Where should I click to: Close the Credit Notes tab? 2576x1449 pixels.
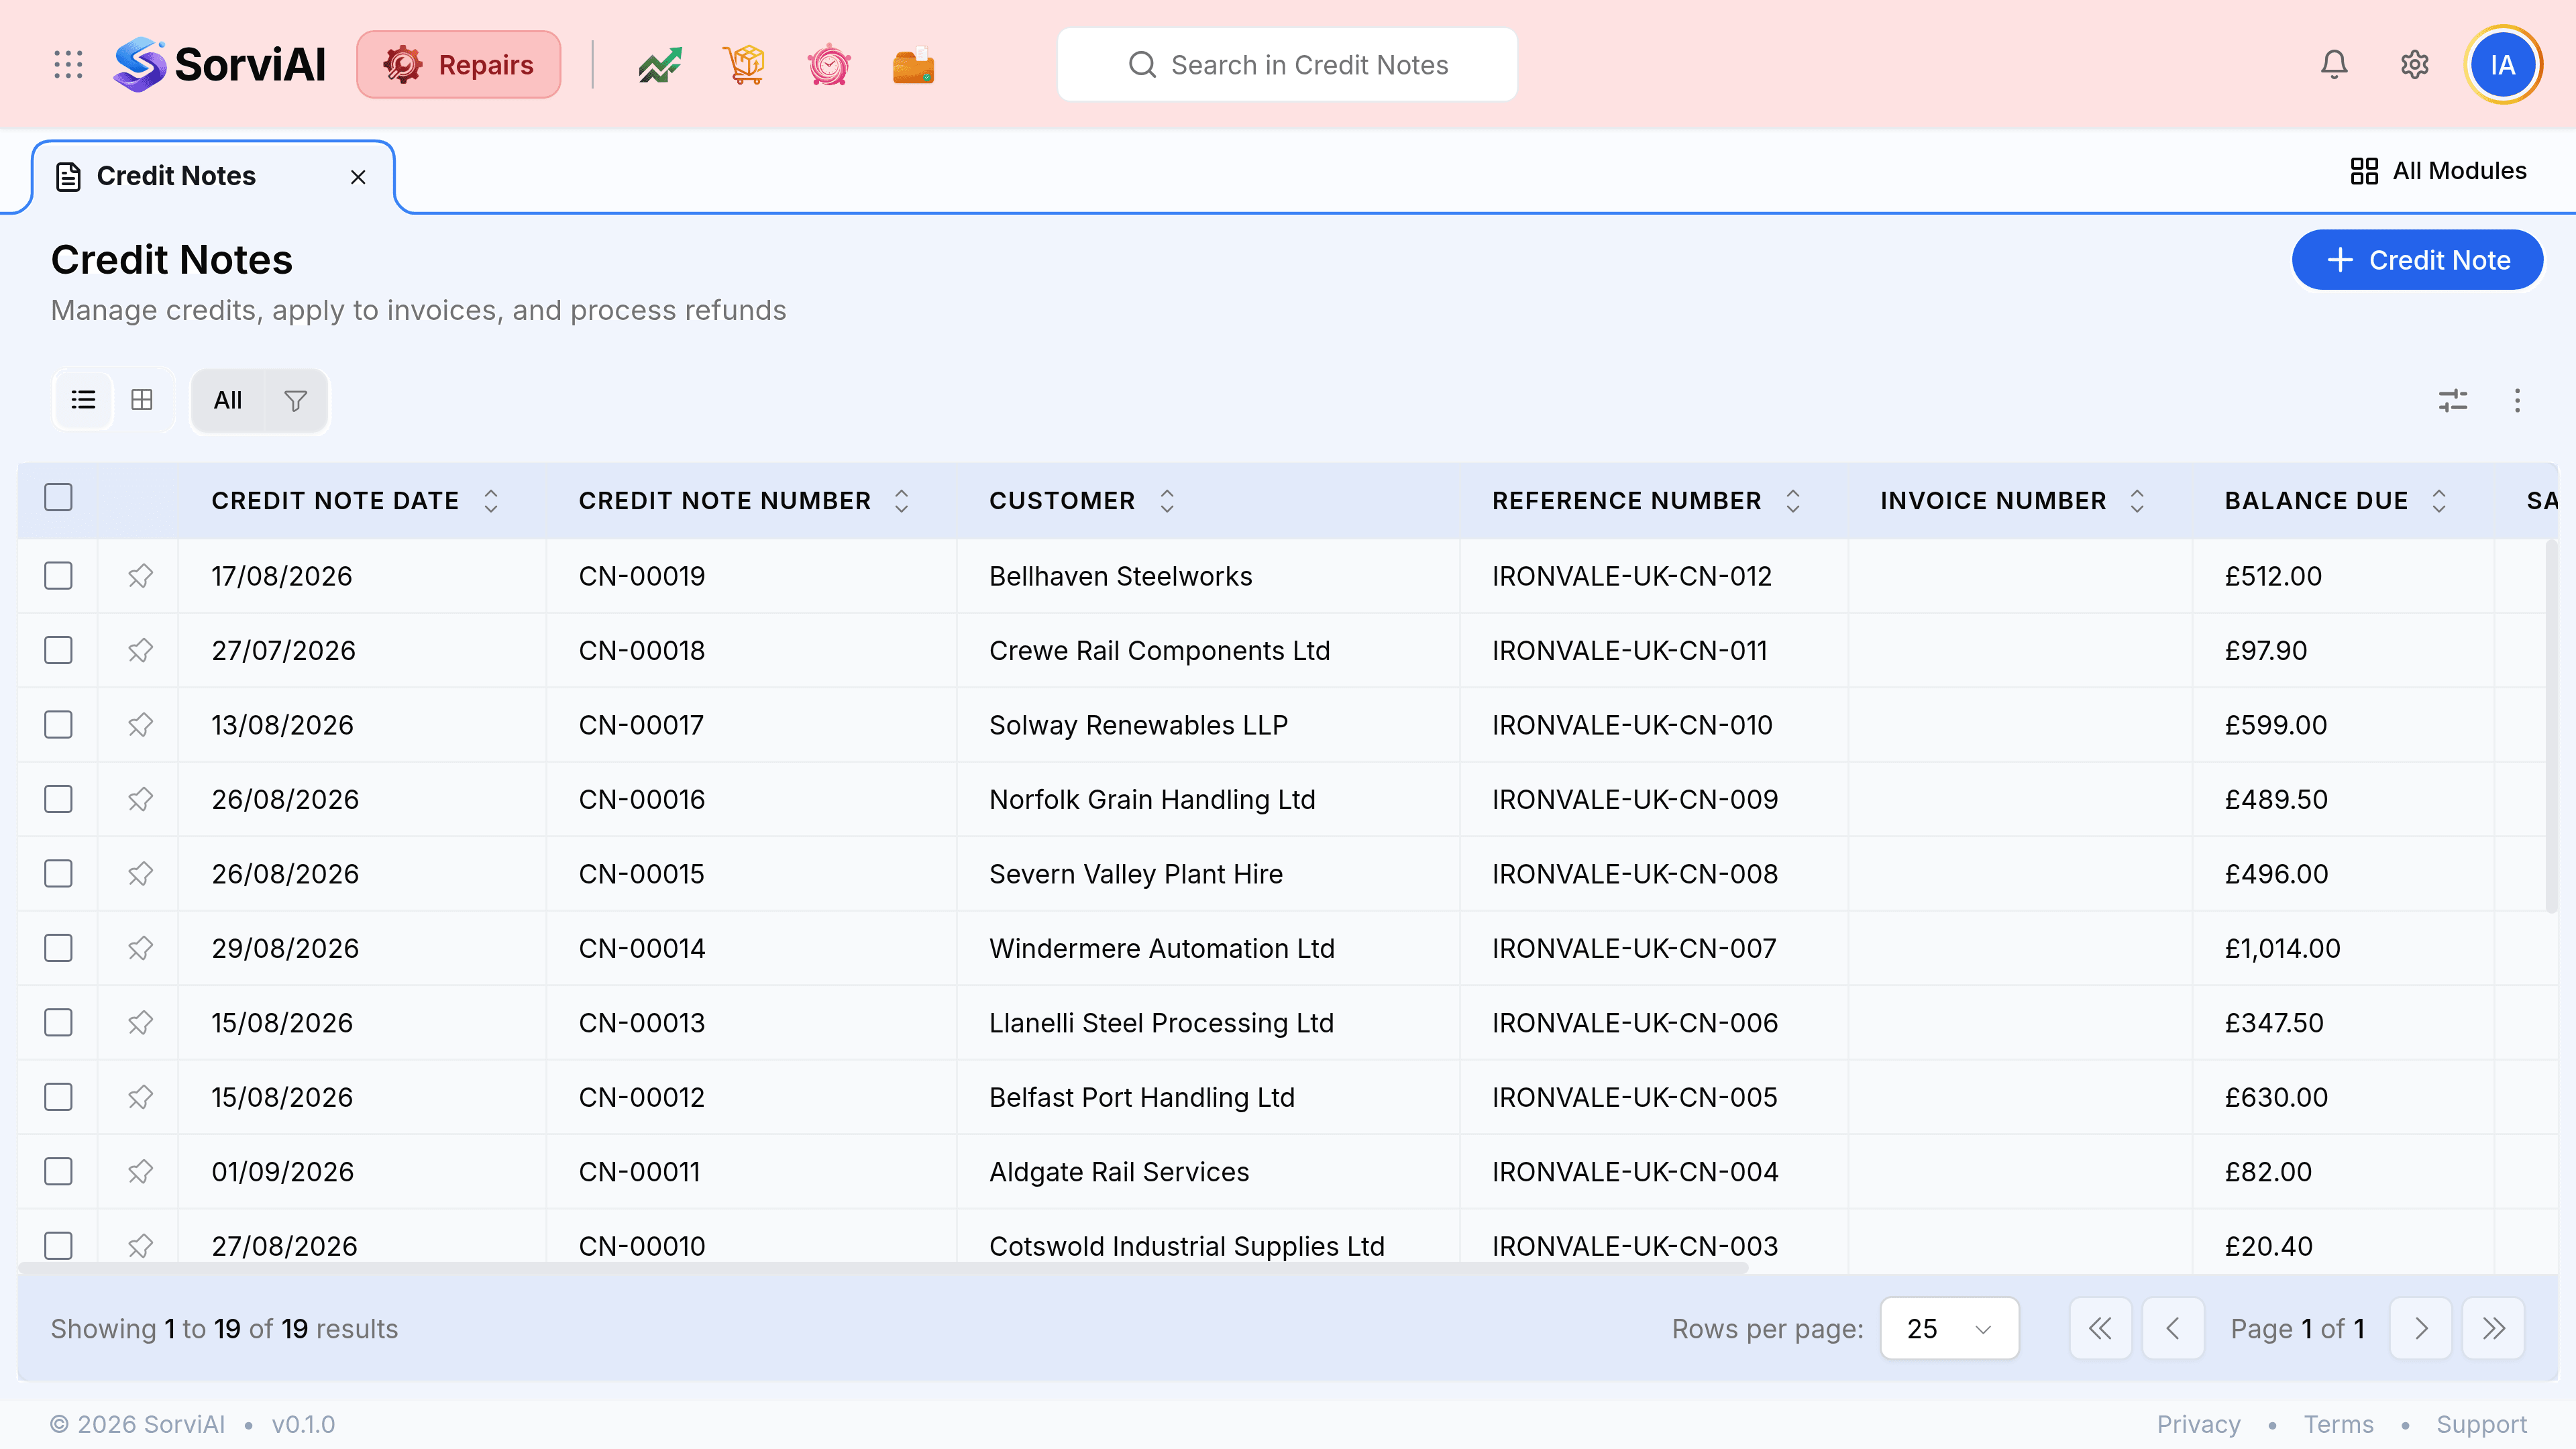click(358, 177)
